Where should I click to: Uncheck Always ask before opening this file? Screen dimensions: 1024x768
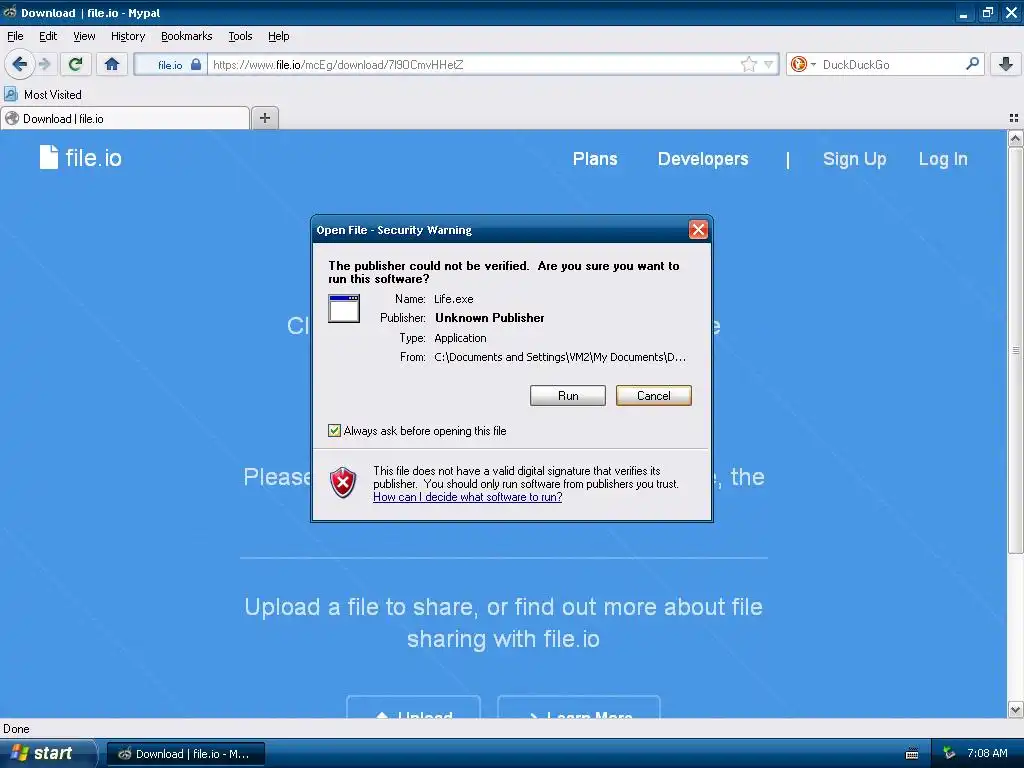click(x=334, y=430)
